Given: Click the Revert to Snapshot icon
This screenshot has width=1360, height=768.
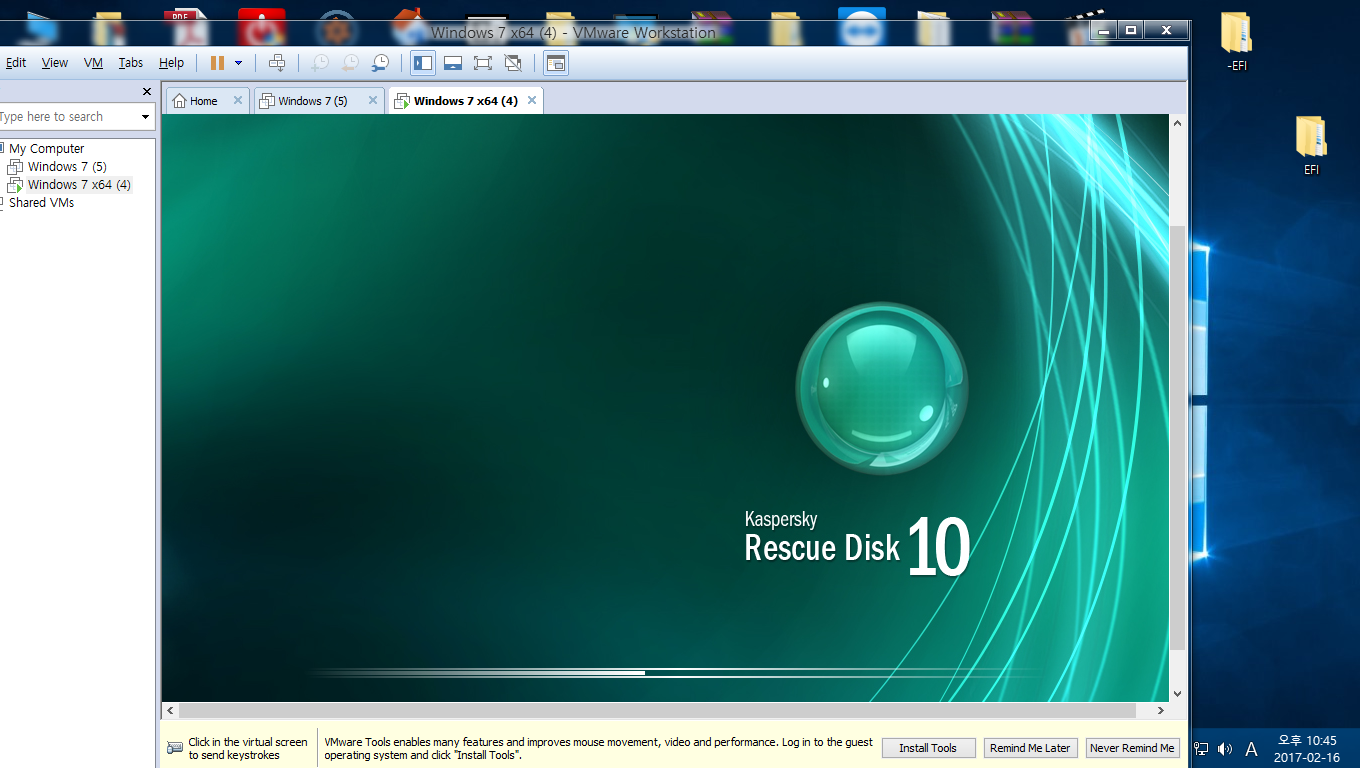Looking at the screenshot, I should click(350, 63).
